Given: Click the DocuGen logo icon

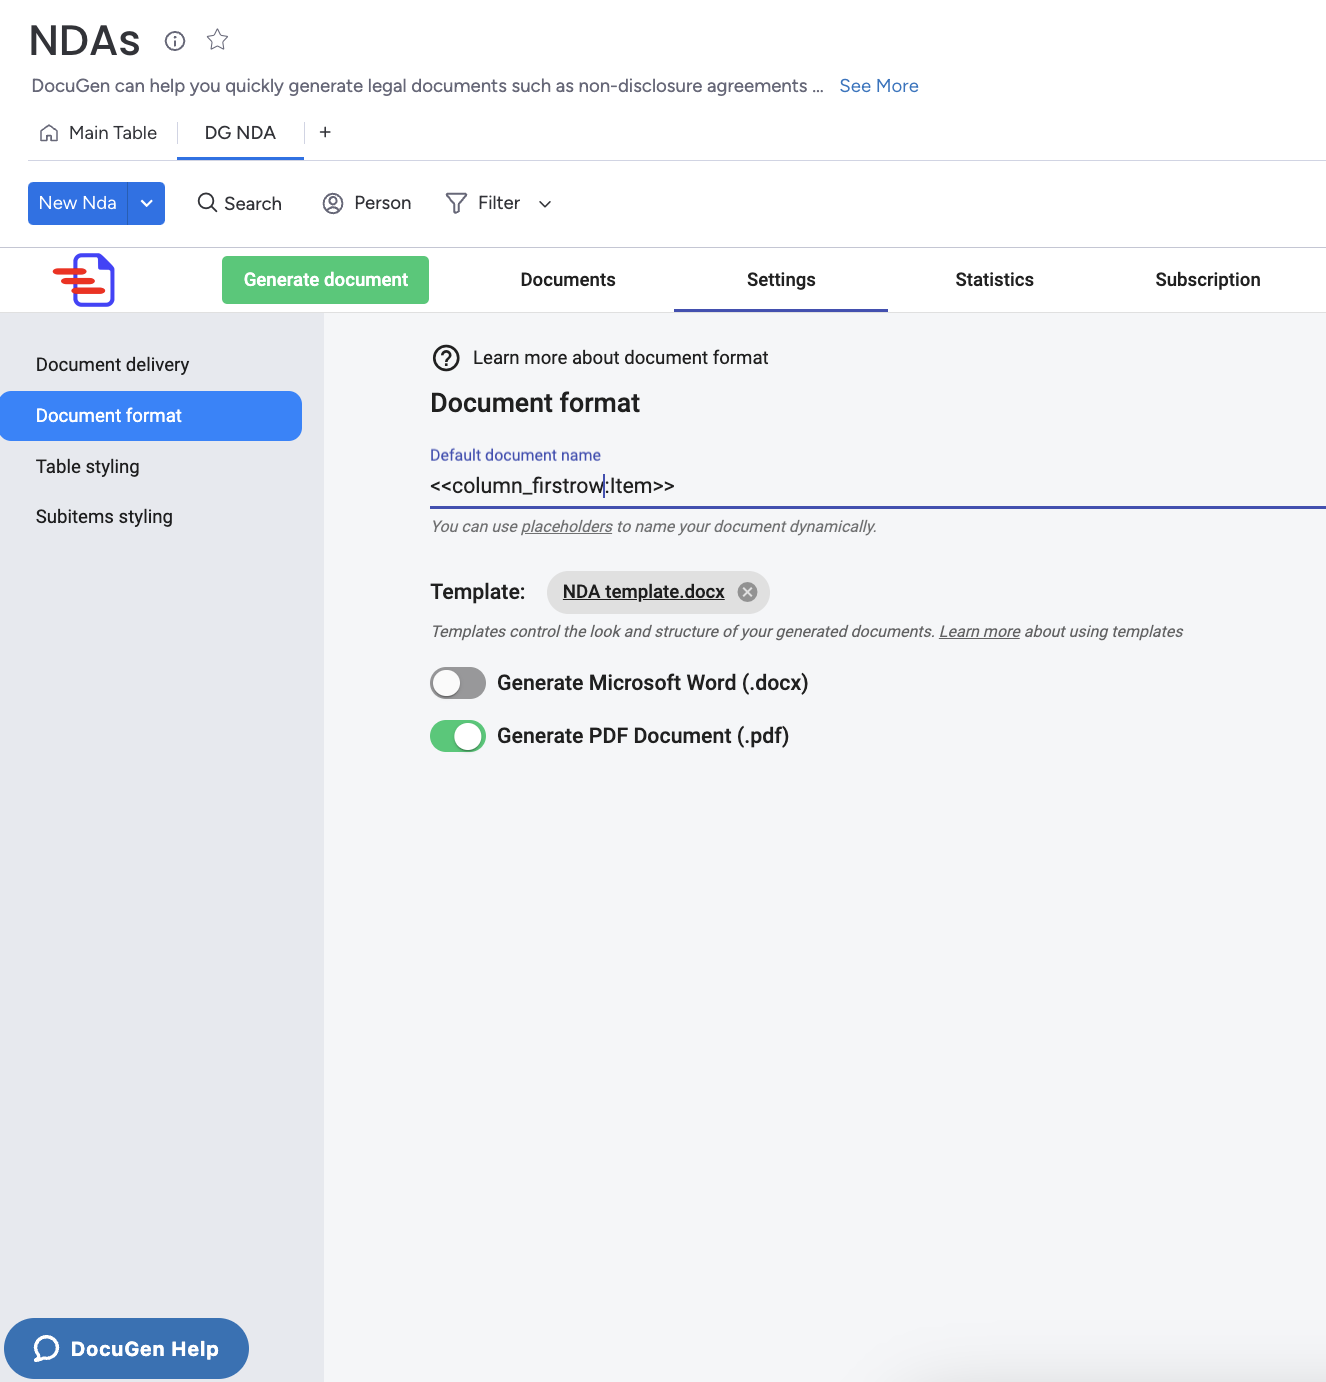Looking at the screenshot, I should pos(84,280).
